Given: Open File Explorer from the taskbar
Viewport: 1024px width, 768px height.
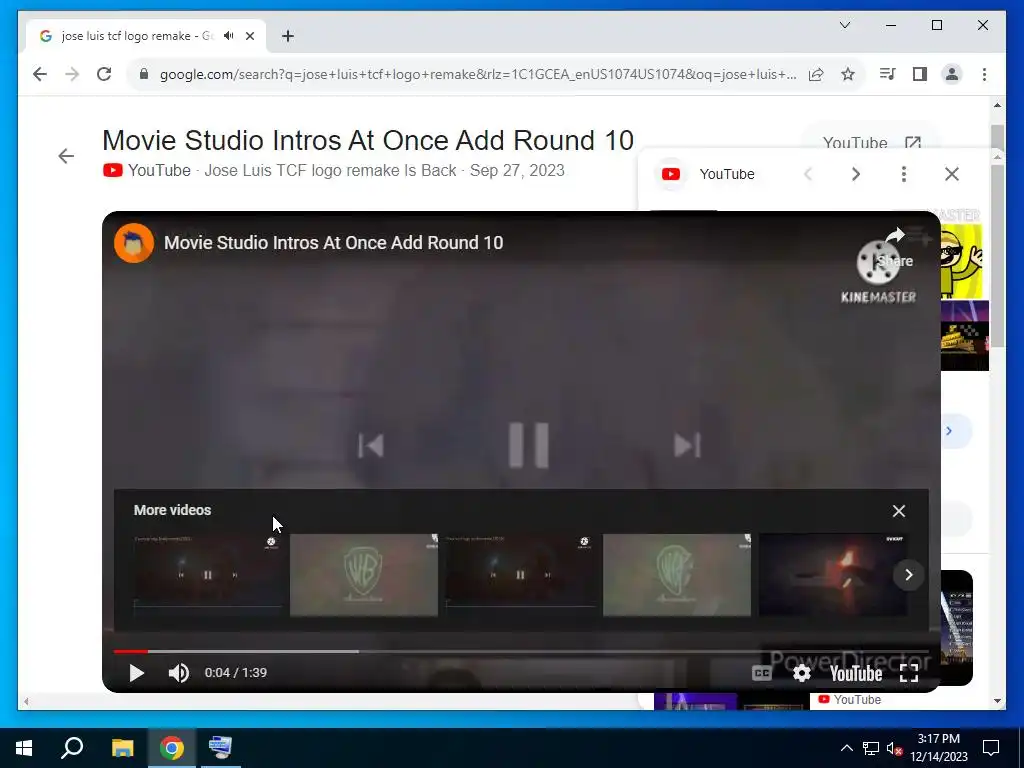Looking at the screenshot, I should (x=122, y=748).
